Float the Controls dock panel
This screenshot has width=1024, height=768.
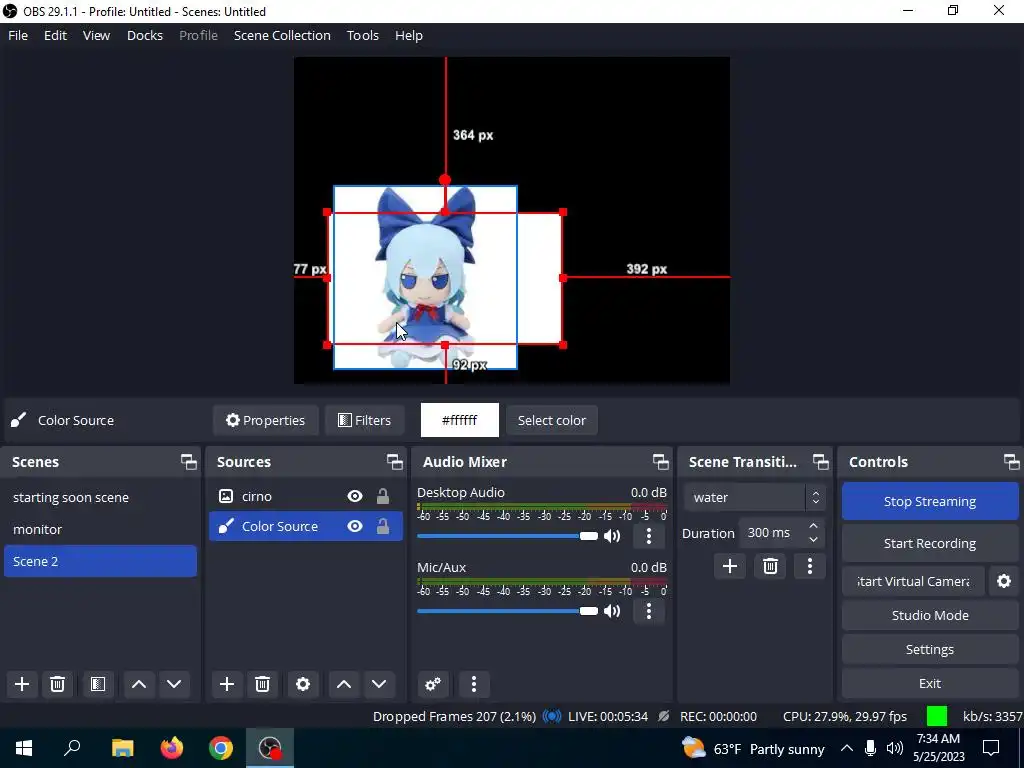pos(1012,462)
